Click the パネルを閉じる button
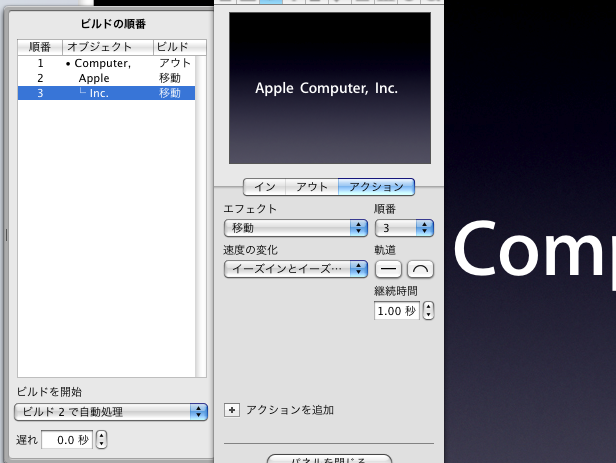This screenshot has width=616, height=463. click(x=329, y=459)
